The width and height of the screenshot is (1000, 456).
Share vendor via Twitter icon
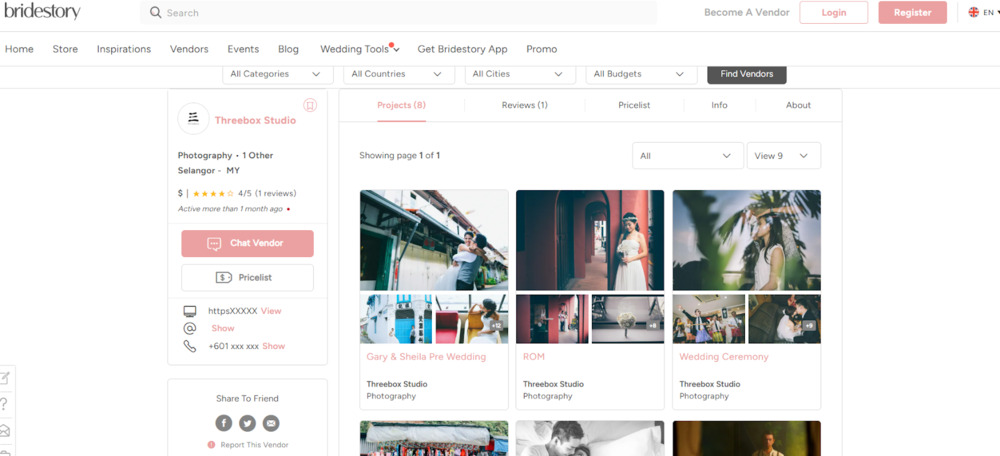[x=247, y=423]
